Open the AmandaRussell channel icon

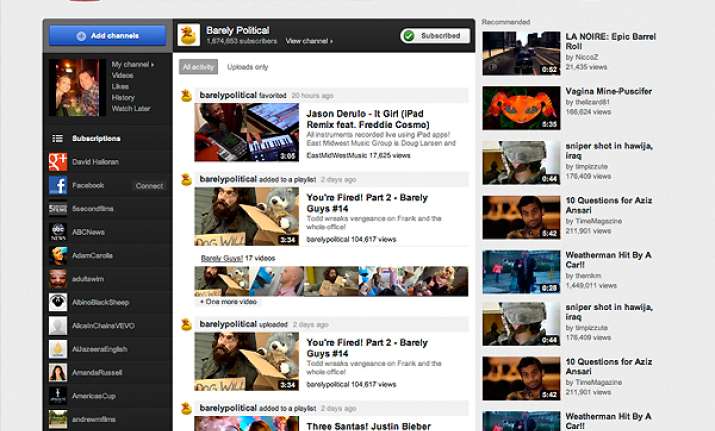[58, 373]
